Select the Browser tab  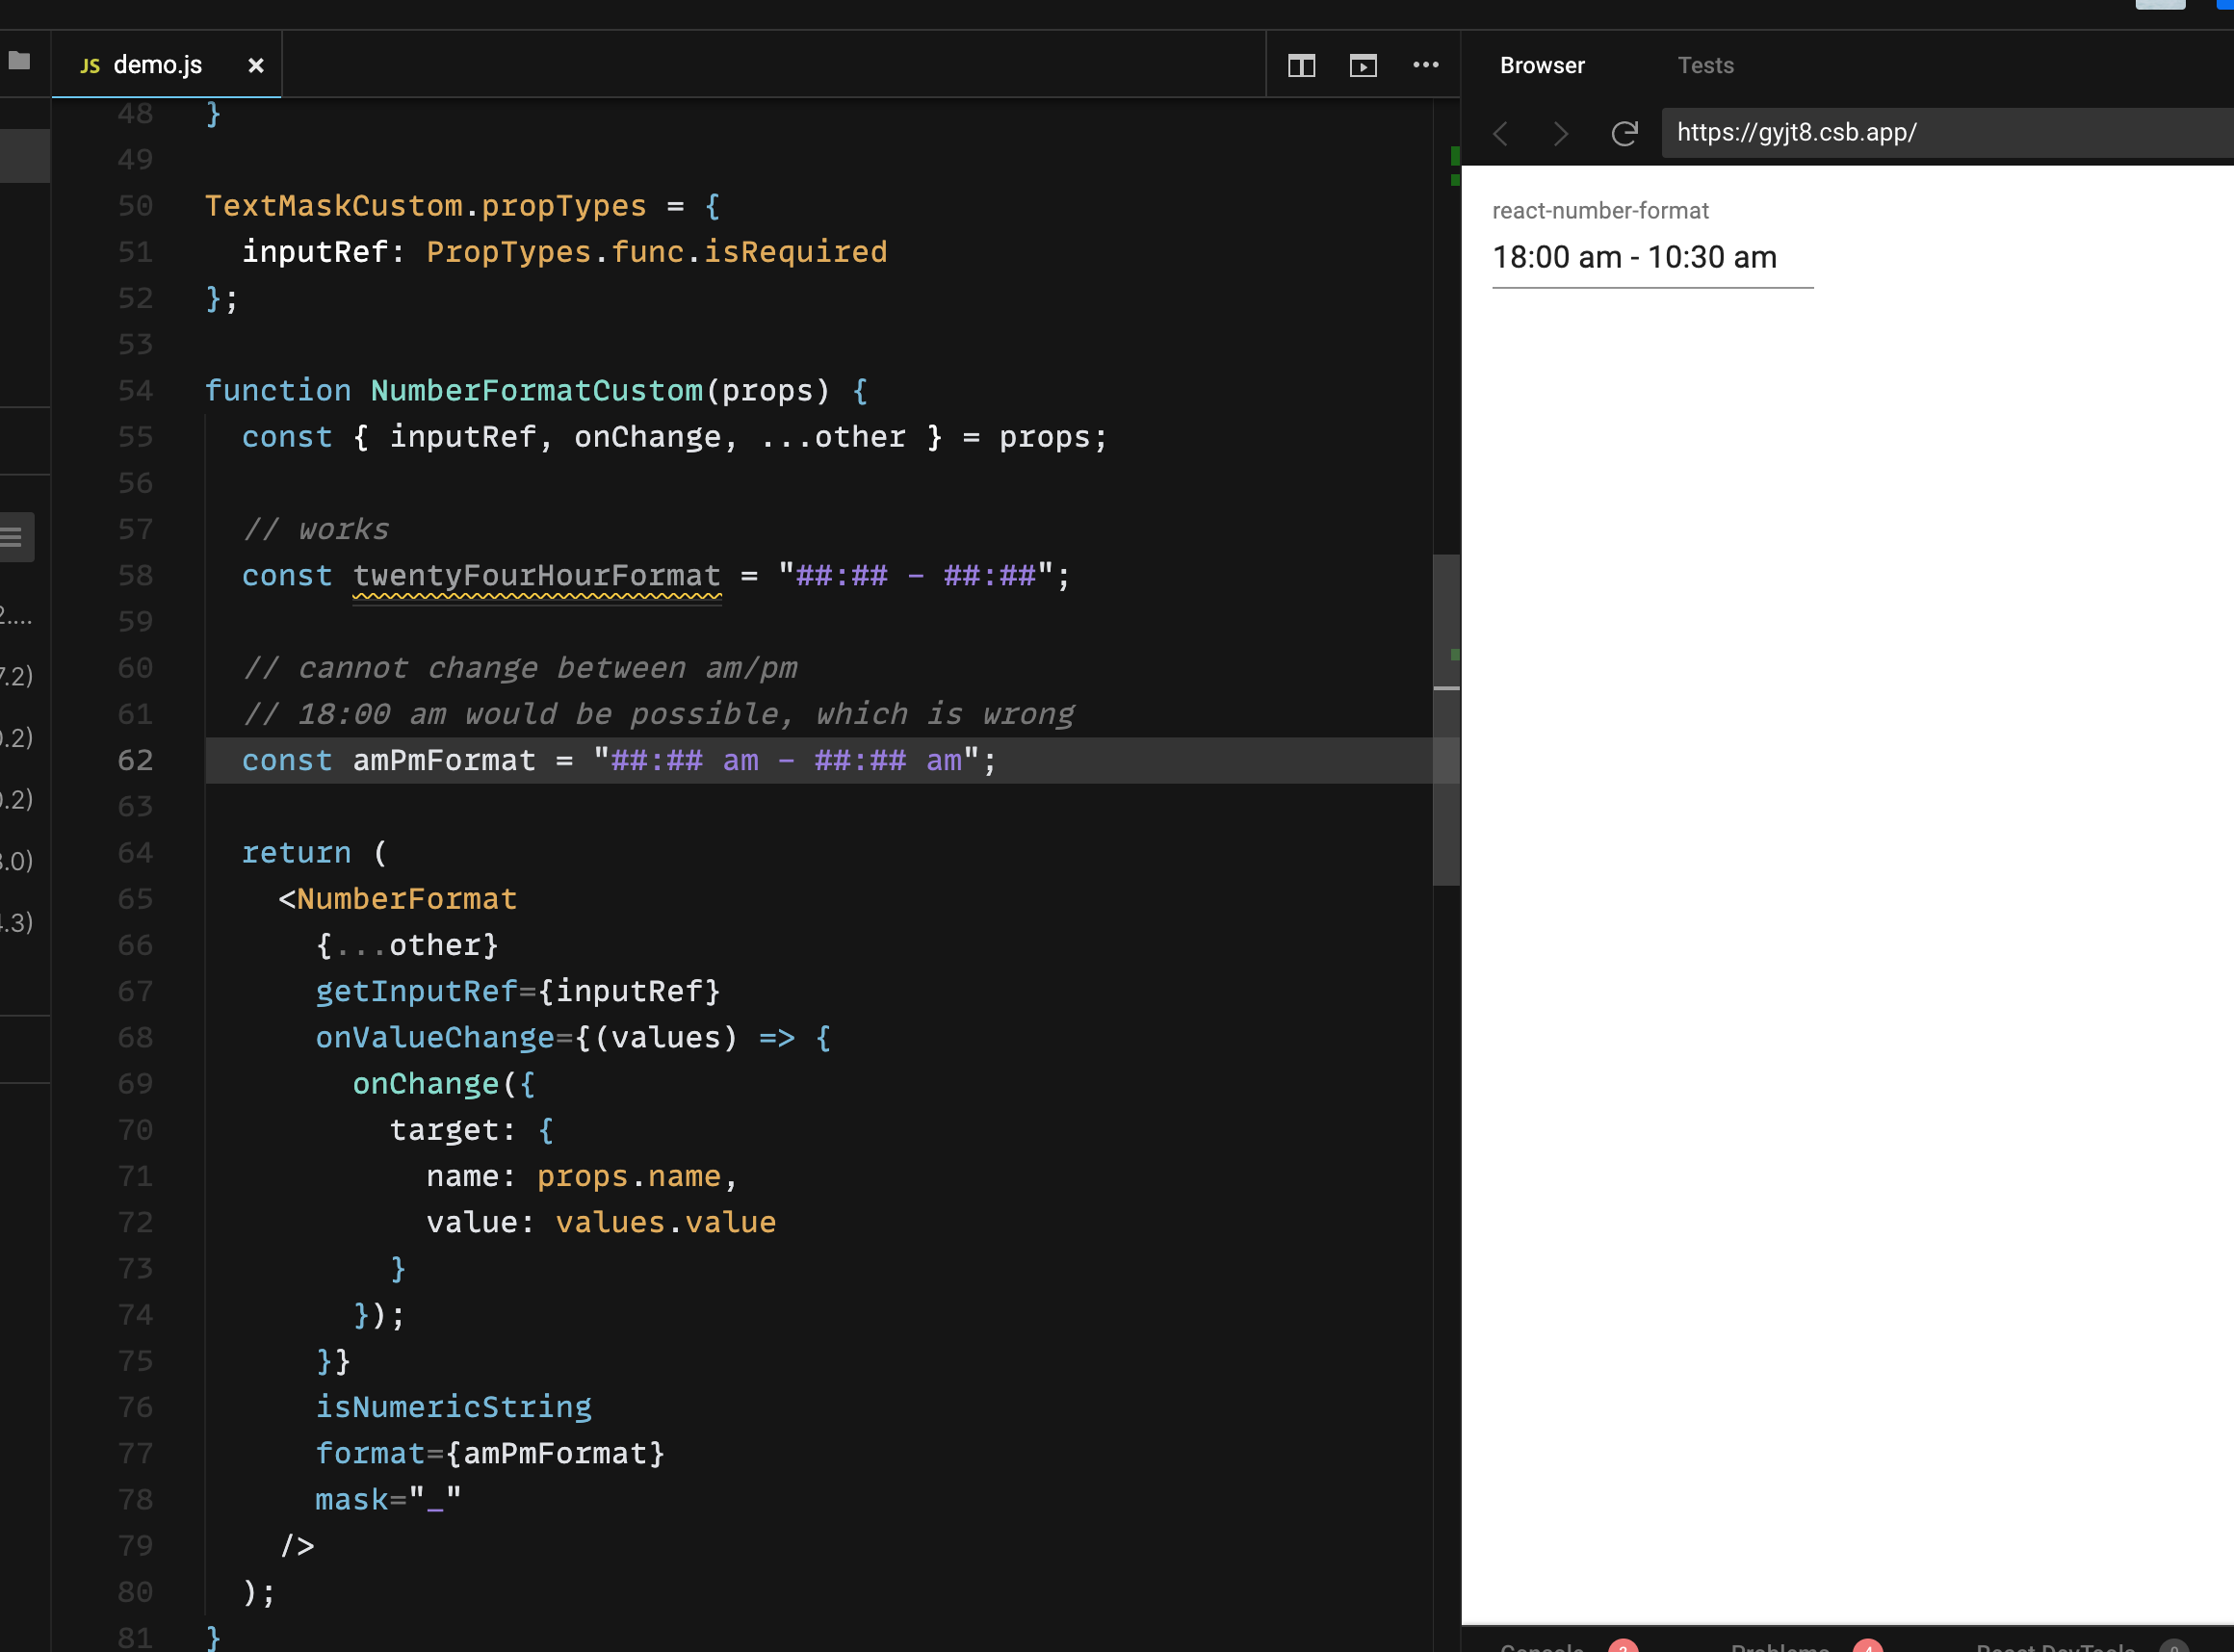pos(1542,65)
